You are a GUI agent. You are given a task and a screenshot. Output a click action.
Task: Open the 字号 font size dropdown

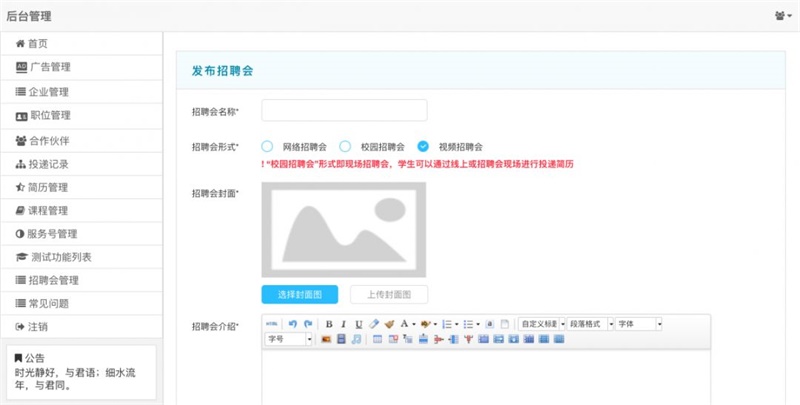[x=290, y=340]
